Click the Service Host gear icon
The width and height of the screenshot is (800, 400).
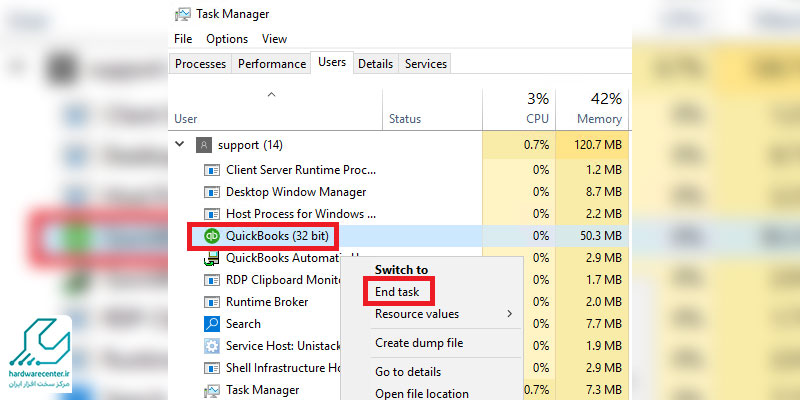(x=212, y=346)
